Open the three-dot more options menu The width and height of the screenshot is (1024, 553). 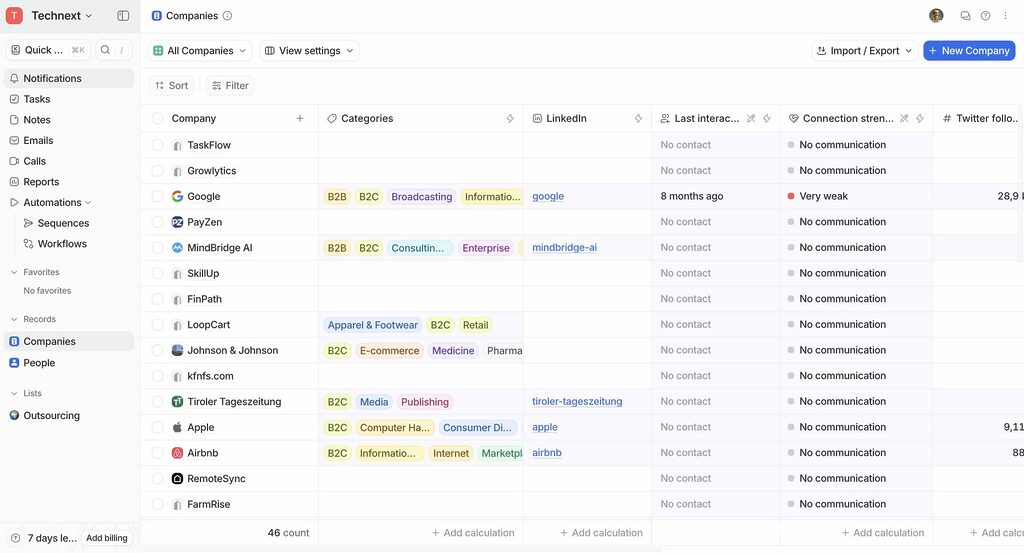click(1005, 16)
